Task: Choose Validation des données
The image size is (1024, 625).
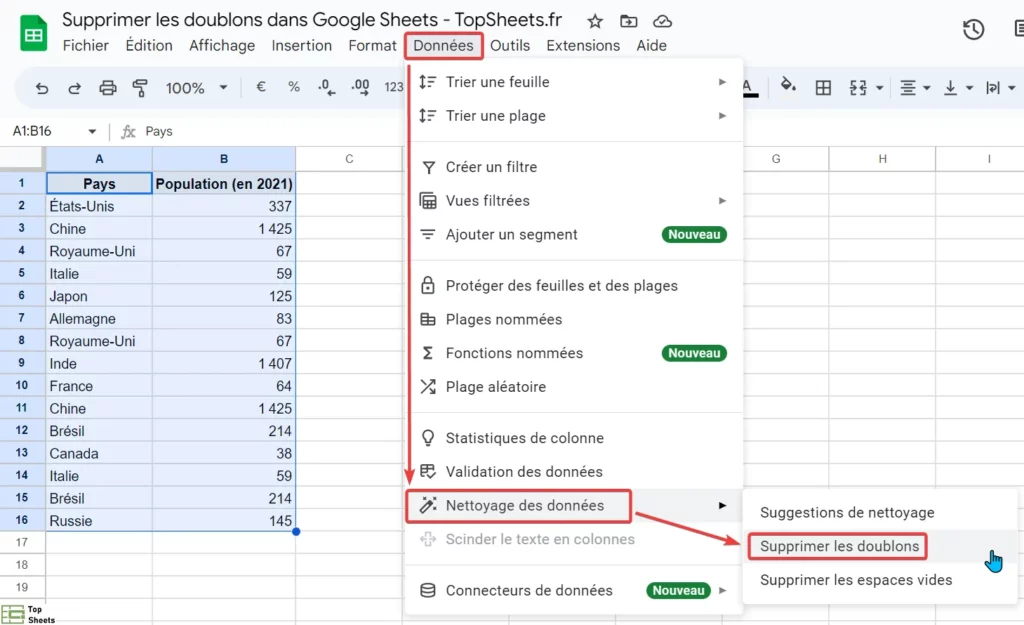Action: (x=573, y=472)
